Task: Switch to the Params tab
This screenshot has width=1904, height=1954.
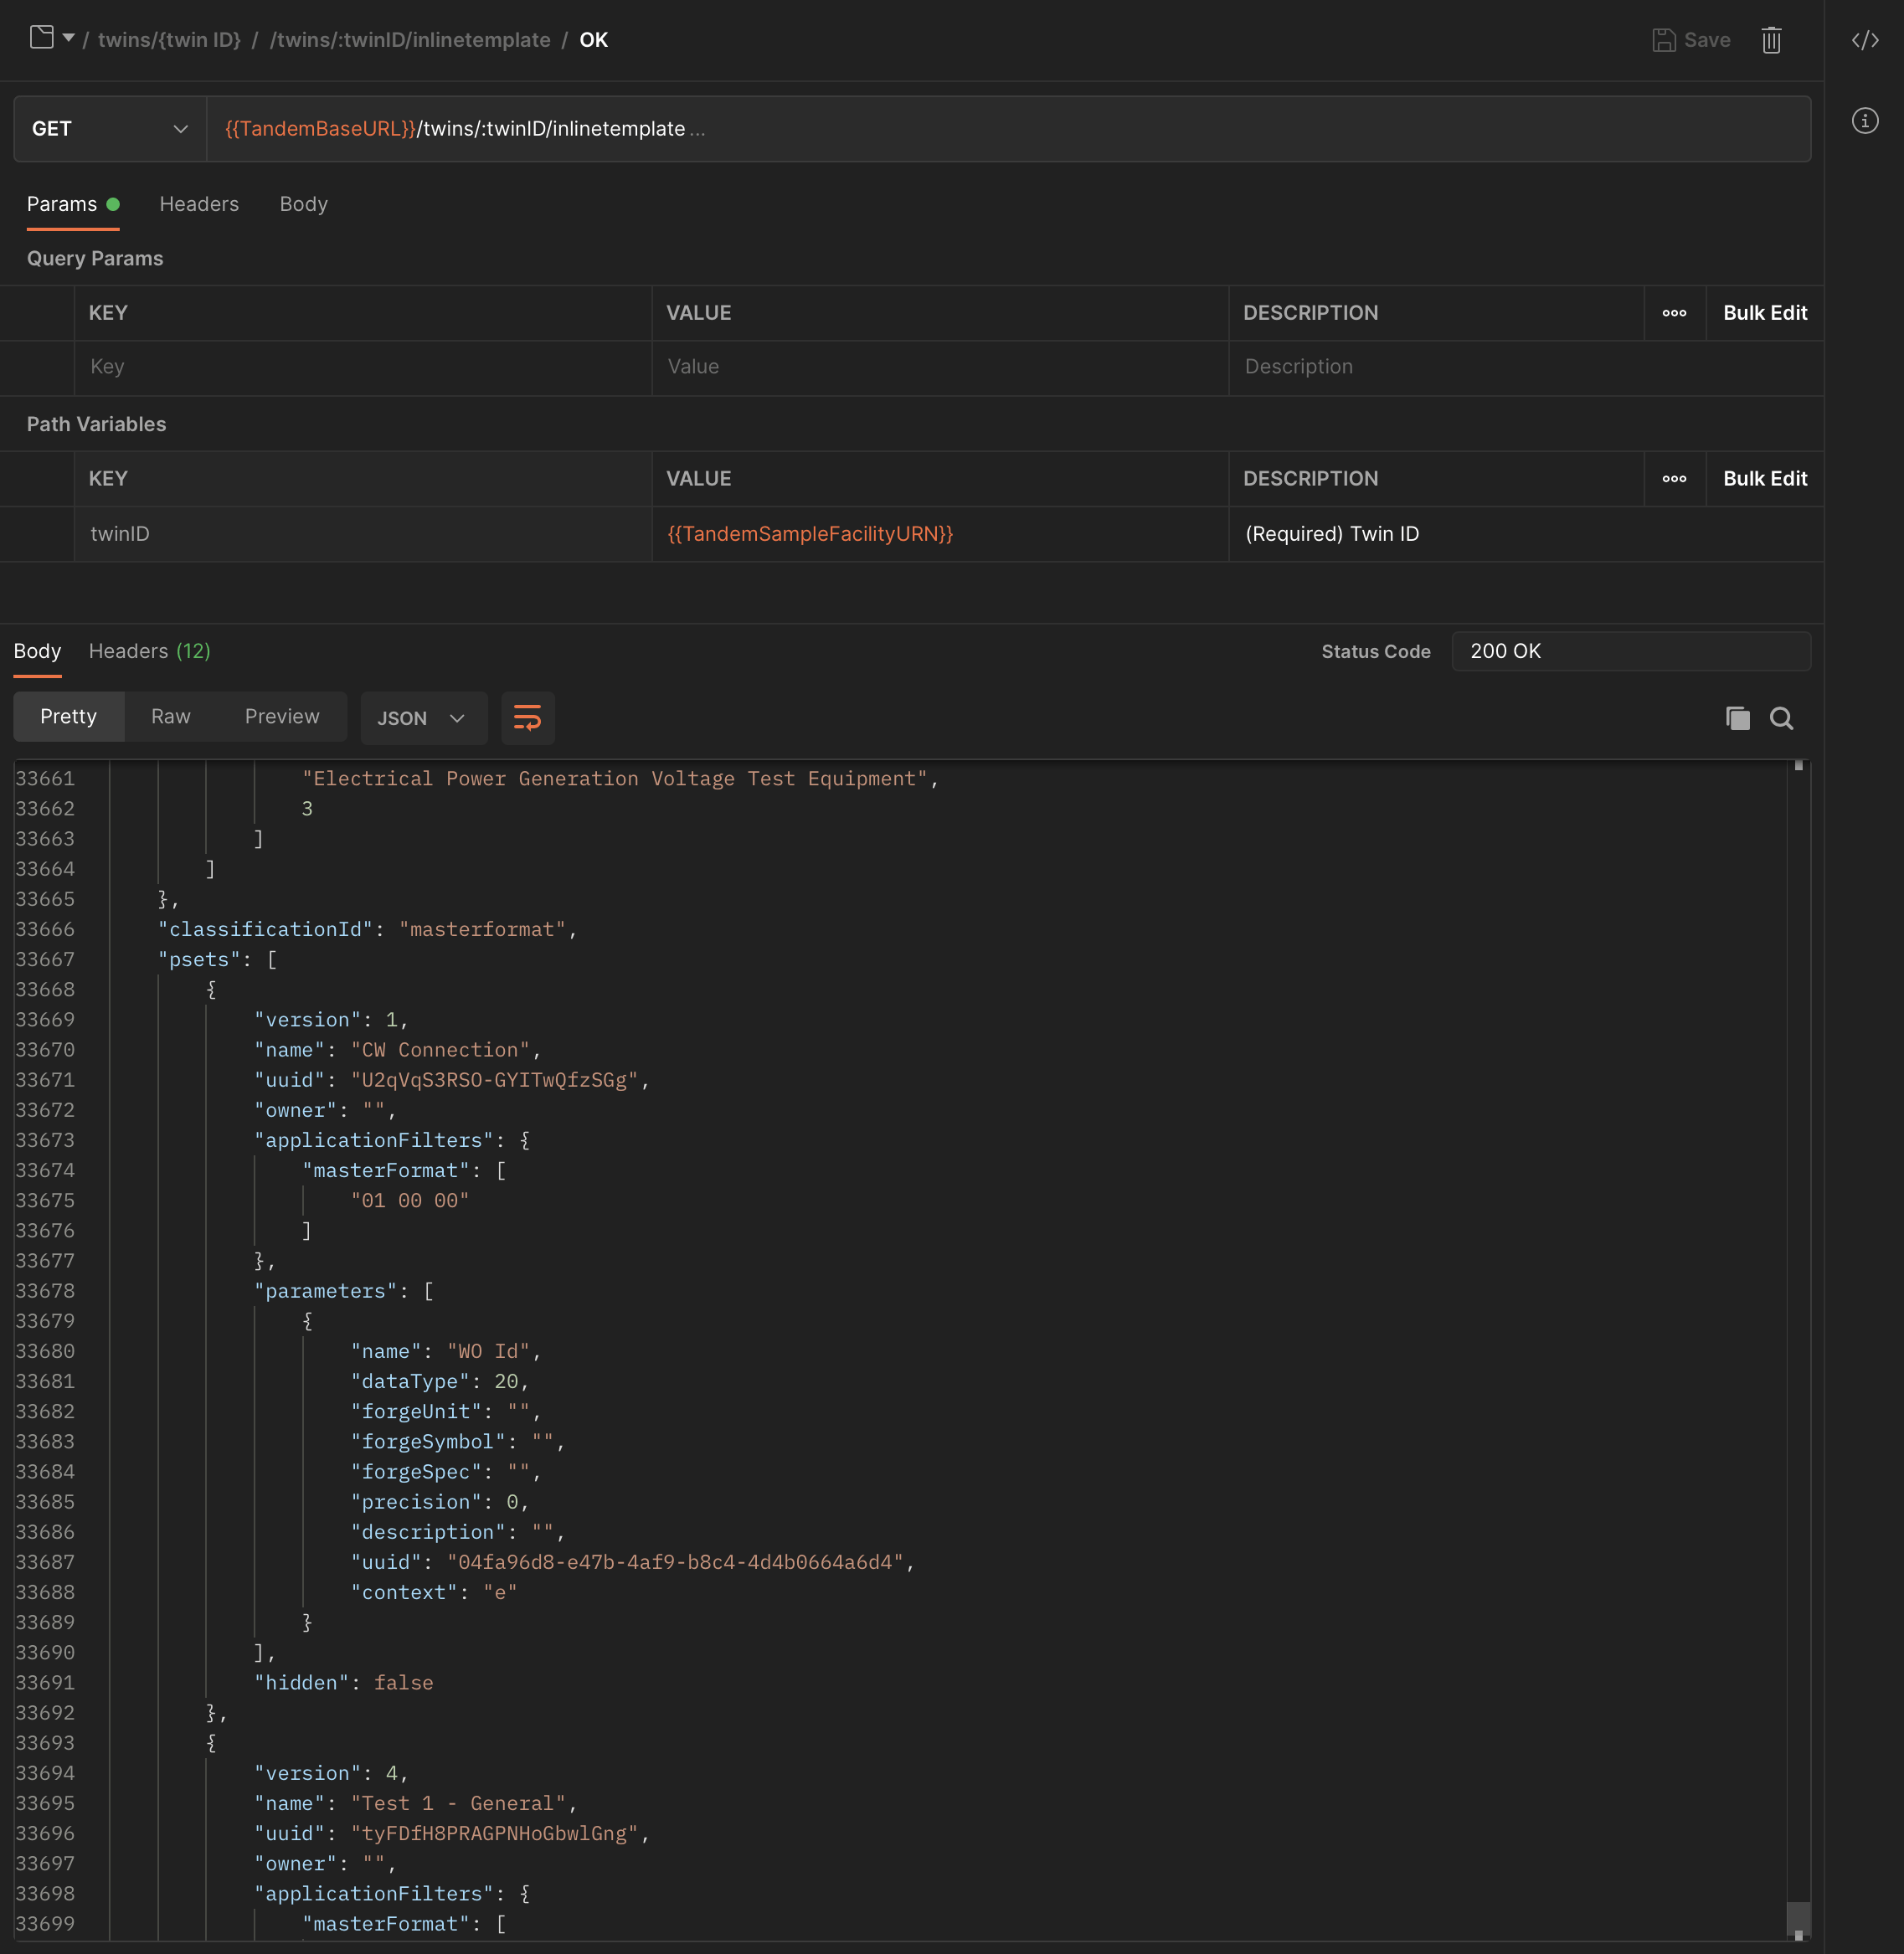Action: pyautogui.click(x=73, y=204)
